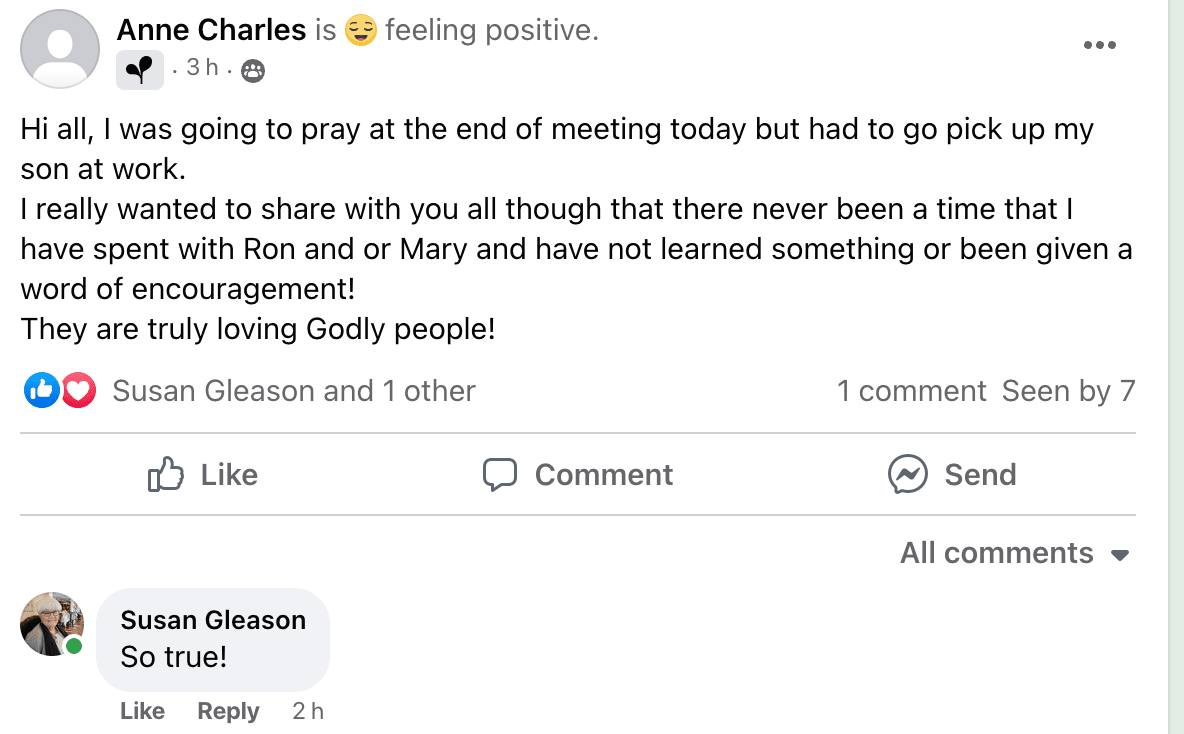The height and width of the screenshot is (734, 1184).
Task: Click the Messenger Send icon
Action: [907, 474]
